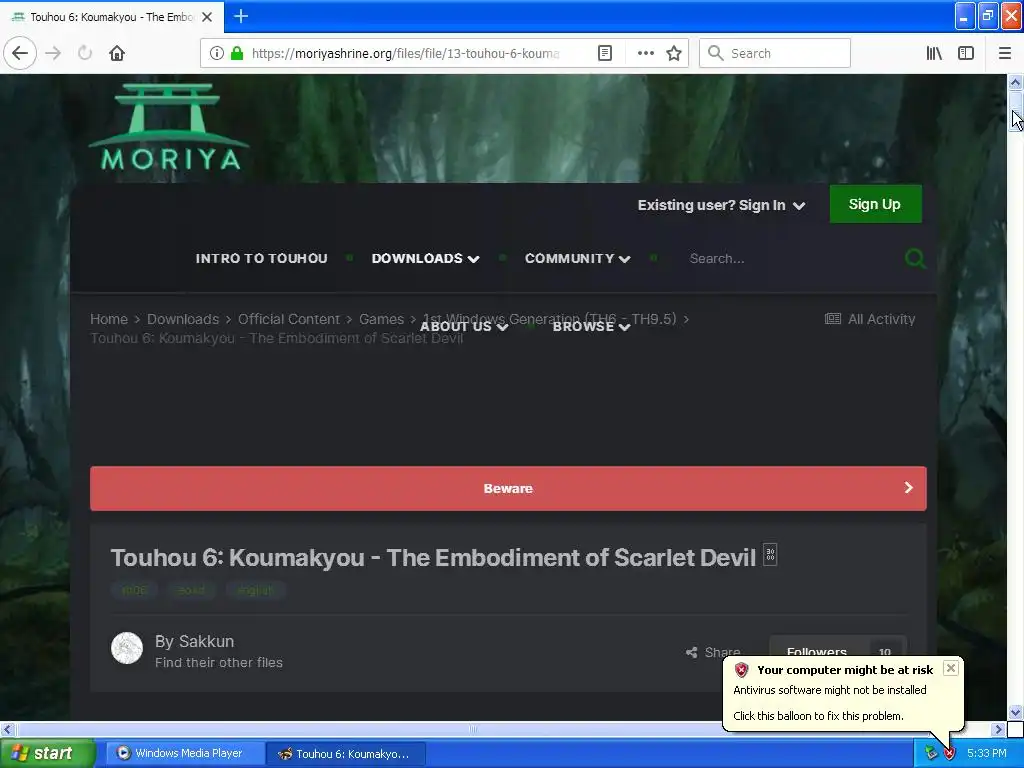Open a new tab with the plus button
The image size is (1024, 768).
click(x=241, y=16)
